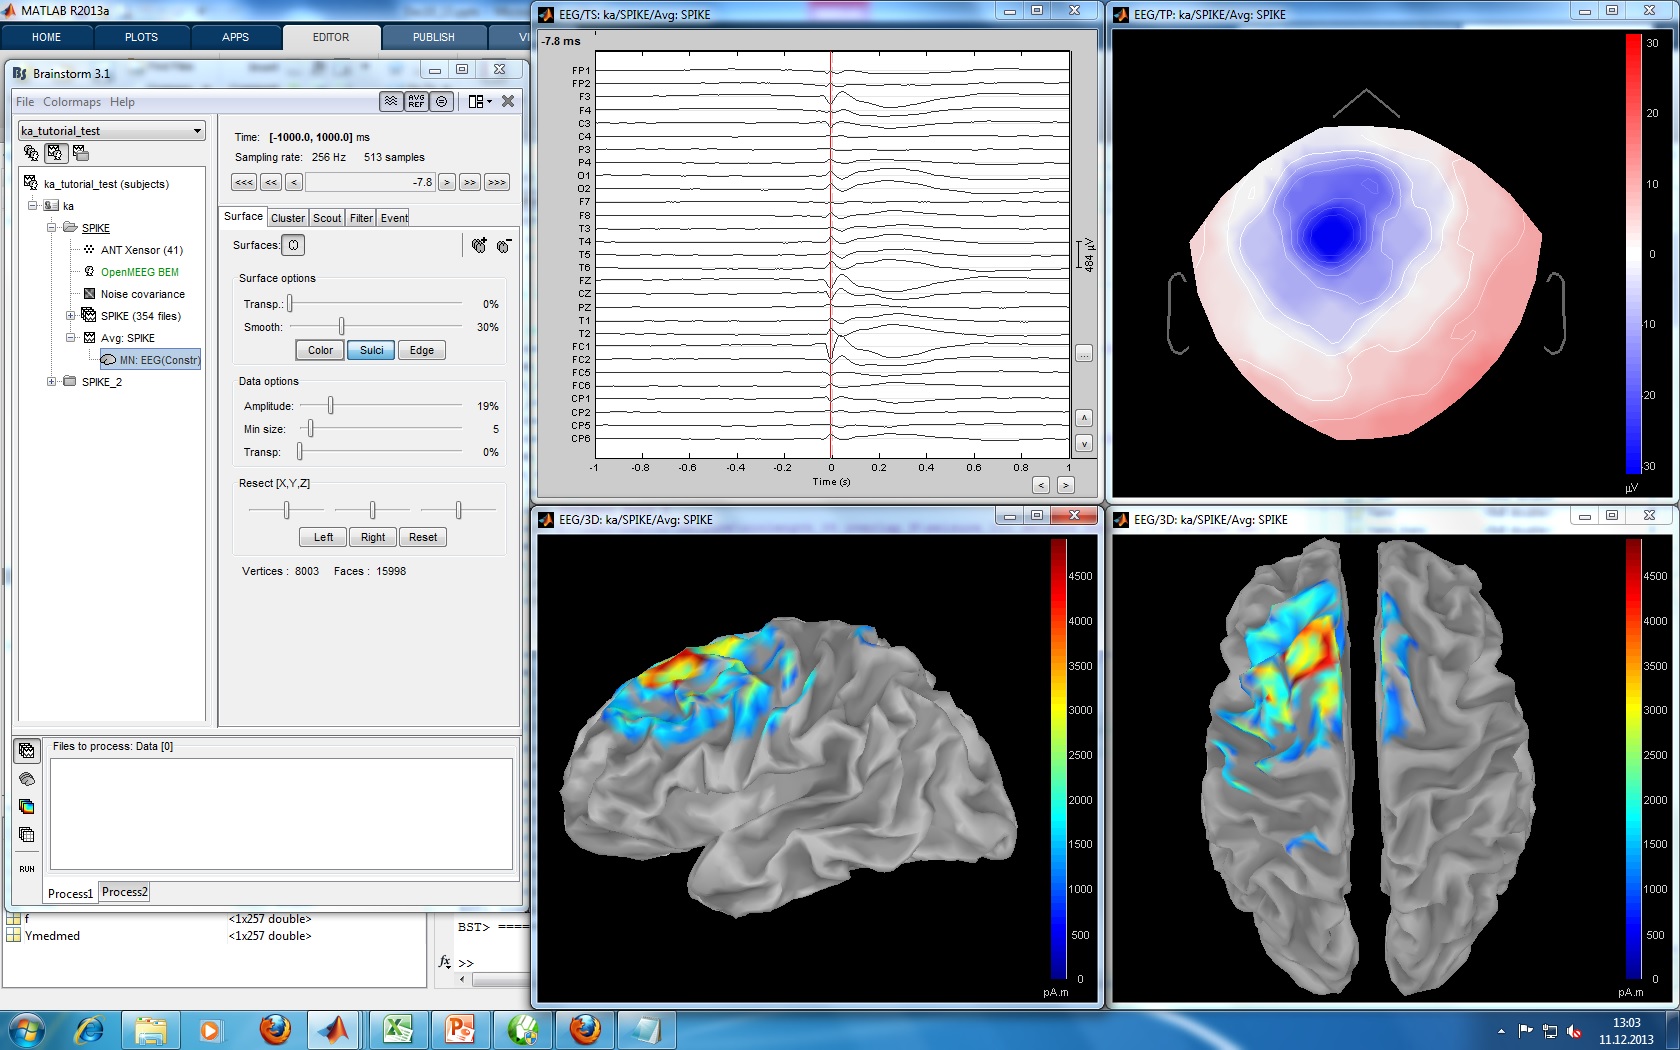Select the process time-frequency colored icon
Image resolution: width=1680 pixels, height=1050 pixels.
[x=27, y=807]
